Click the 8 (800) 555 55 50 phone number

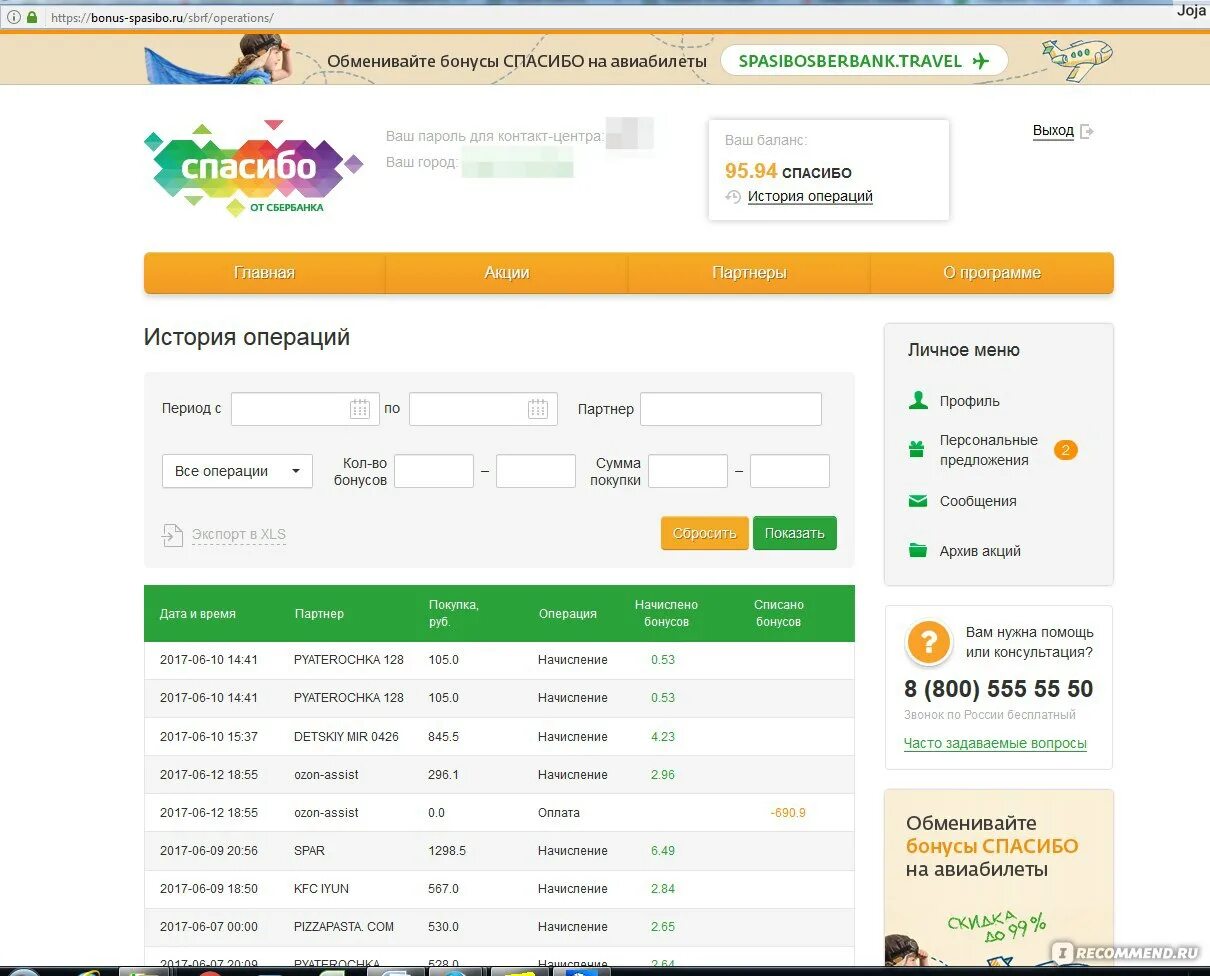[x=999, y=689]
